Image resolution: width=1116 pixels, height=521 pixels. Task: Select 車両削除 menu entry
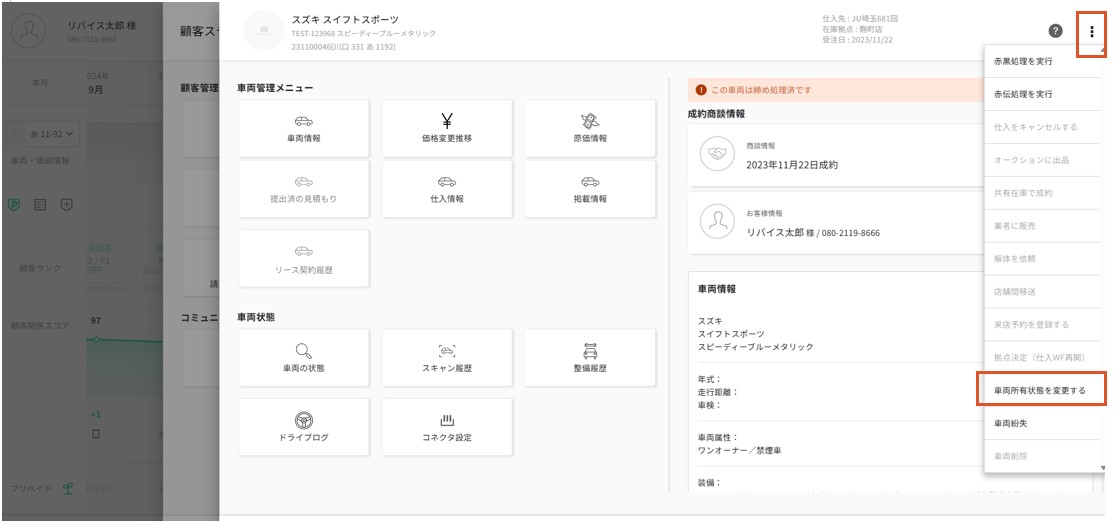[x=1044, y=456]
